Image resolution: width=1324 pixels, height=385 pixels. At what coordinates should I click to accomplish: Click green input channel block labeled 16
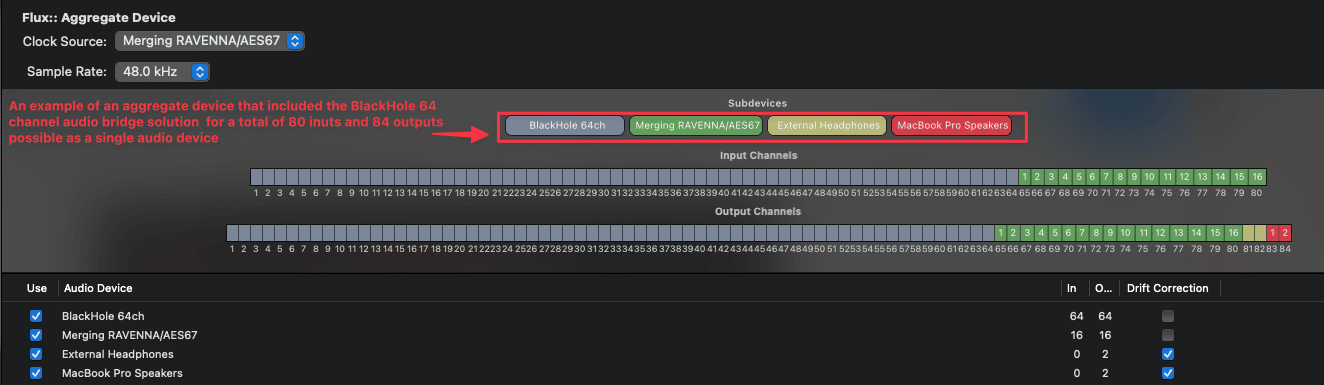[x=1257, y=177]
